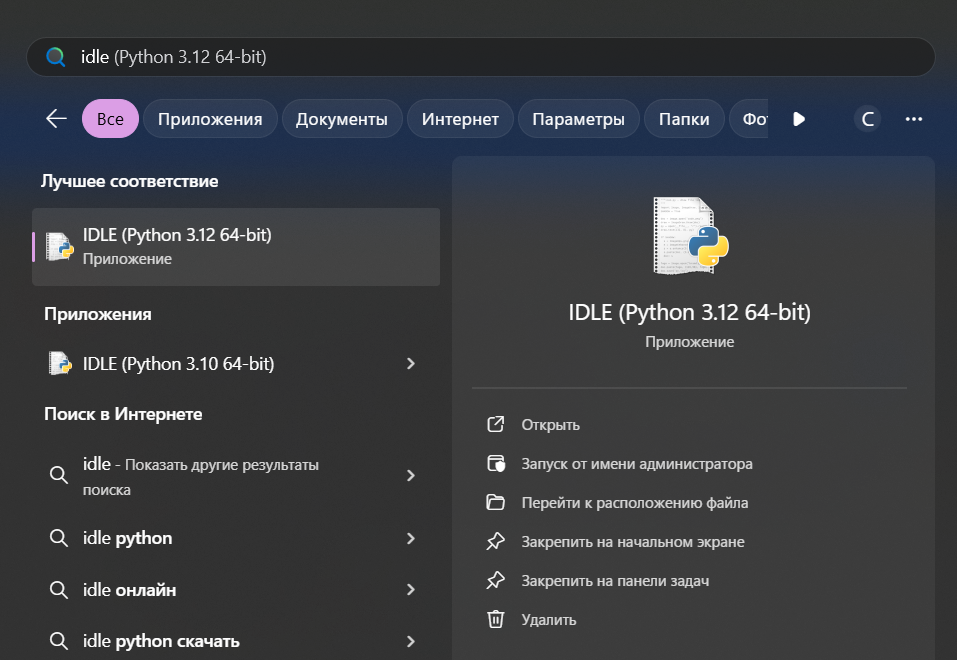Click the 'idle python скачать' web suggestion
957x660 pixels.
tap(161, 641)
